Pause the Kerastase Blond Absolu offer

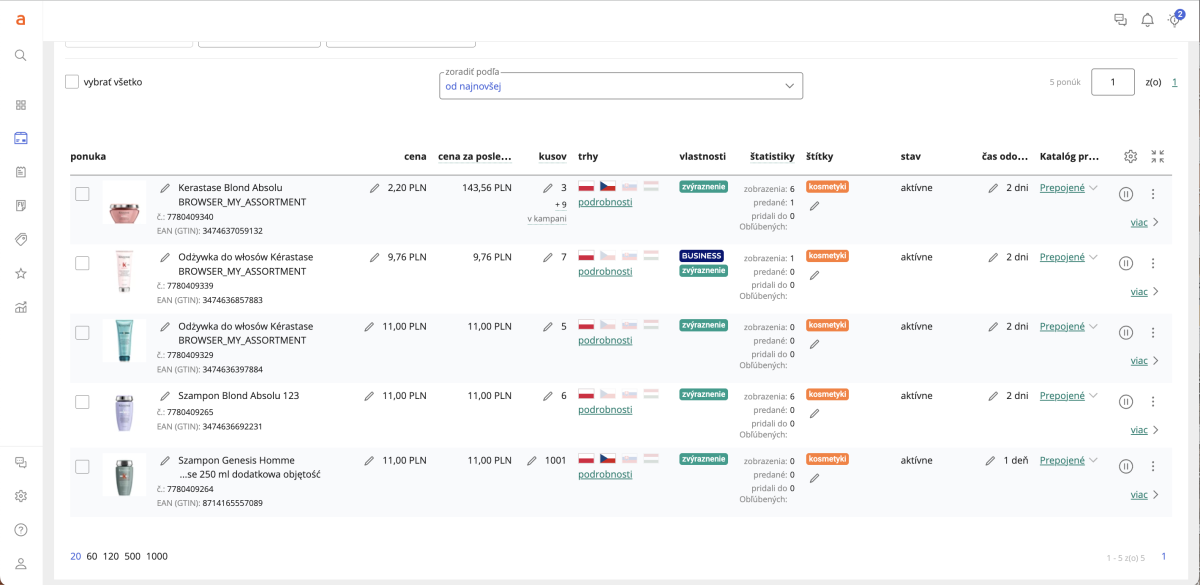click(1126, 194)
